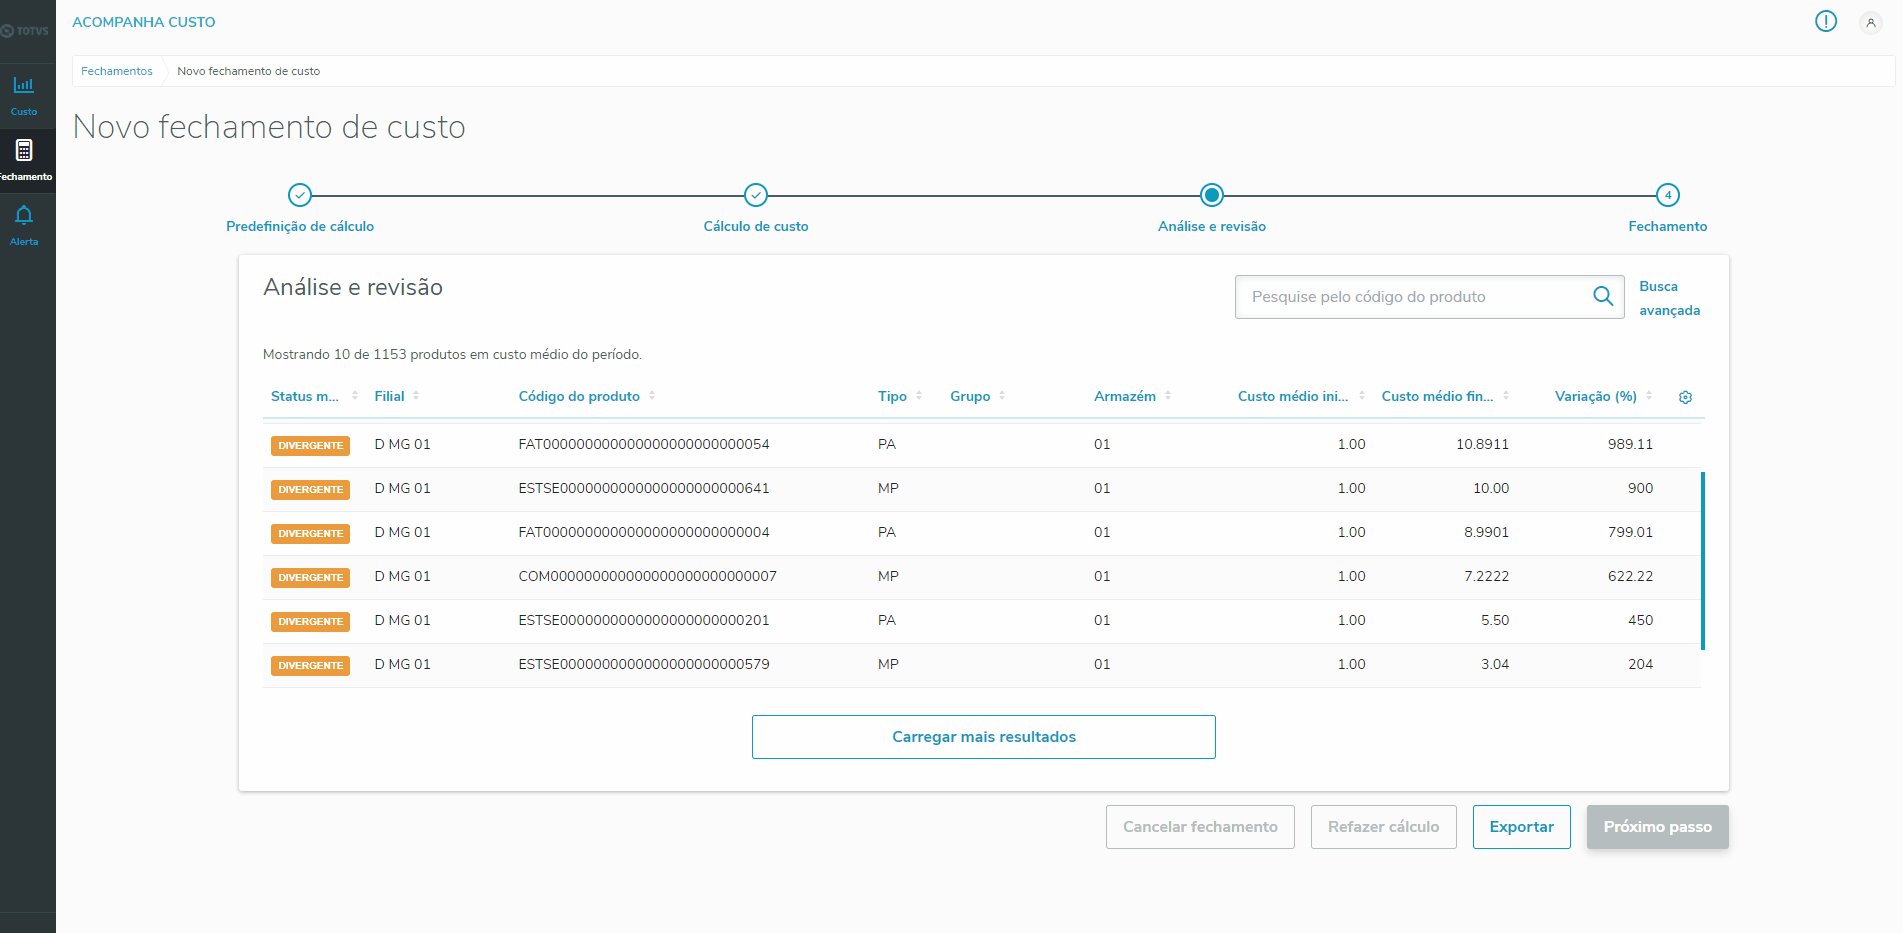Screen dimensions: 1903x933
Task: Open Busca avançada link
Action: [x=1669, y=298]
